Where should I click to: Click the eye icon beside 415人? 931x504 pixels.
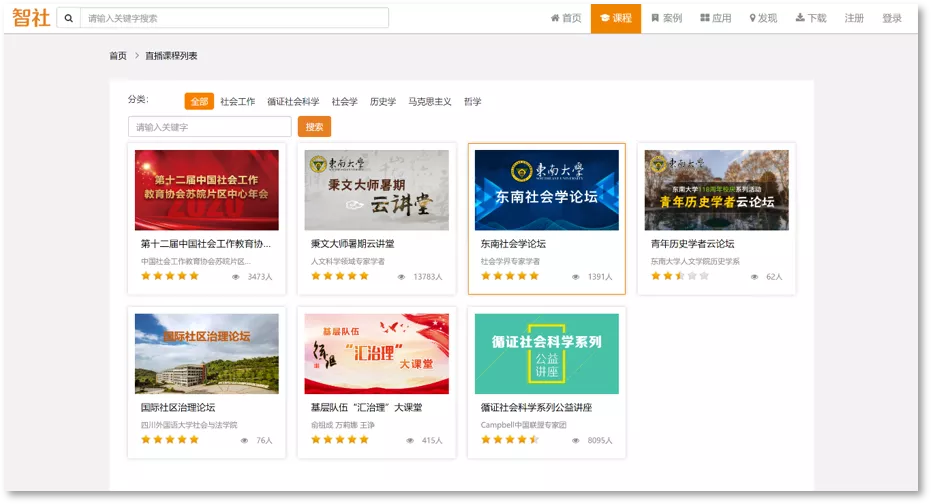tap(410, 441)
